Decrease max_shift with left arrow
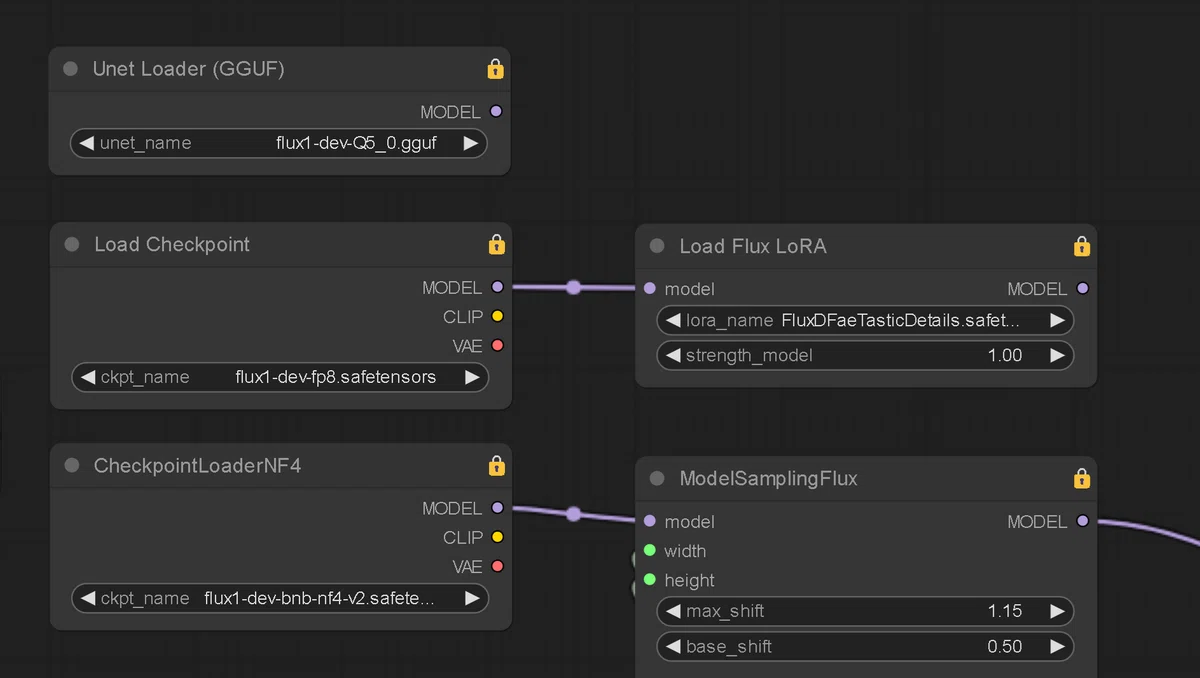This screenshot has height=678, width=1200. pyautogui.click(x=673, y=611)
